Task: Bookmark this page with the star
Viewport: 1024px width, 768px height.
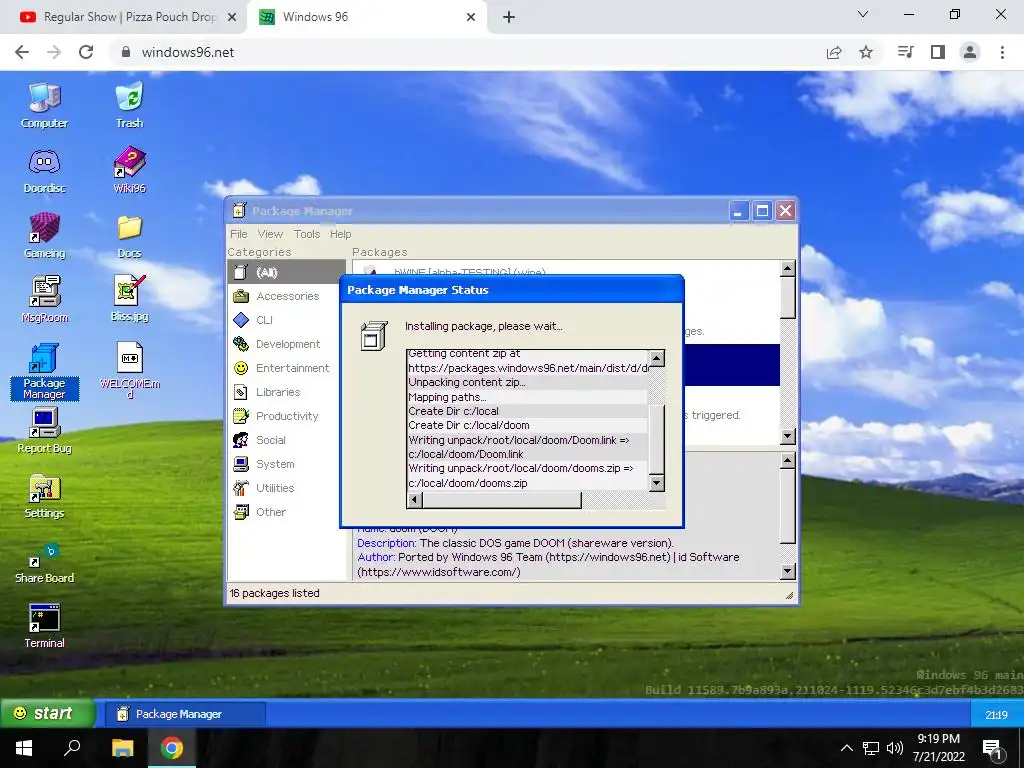Action: click(x=866, y=52)
